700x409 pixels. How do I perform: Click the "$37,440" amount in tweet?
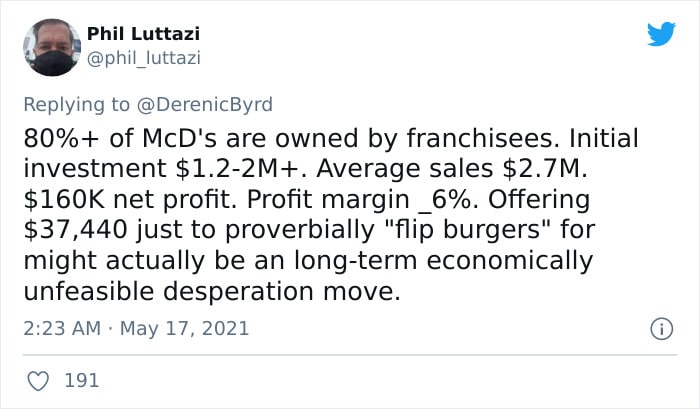[76, 230]
